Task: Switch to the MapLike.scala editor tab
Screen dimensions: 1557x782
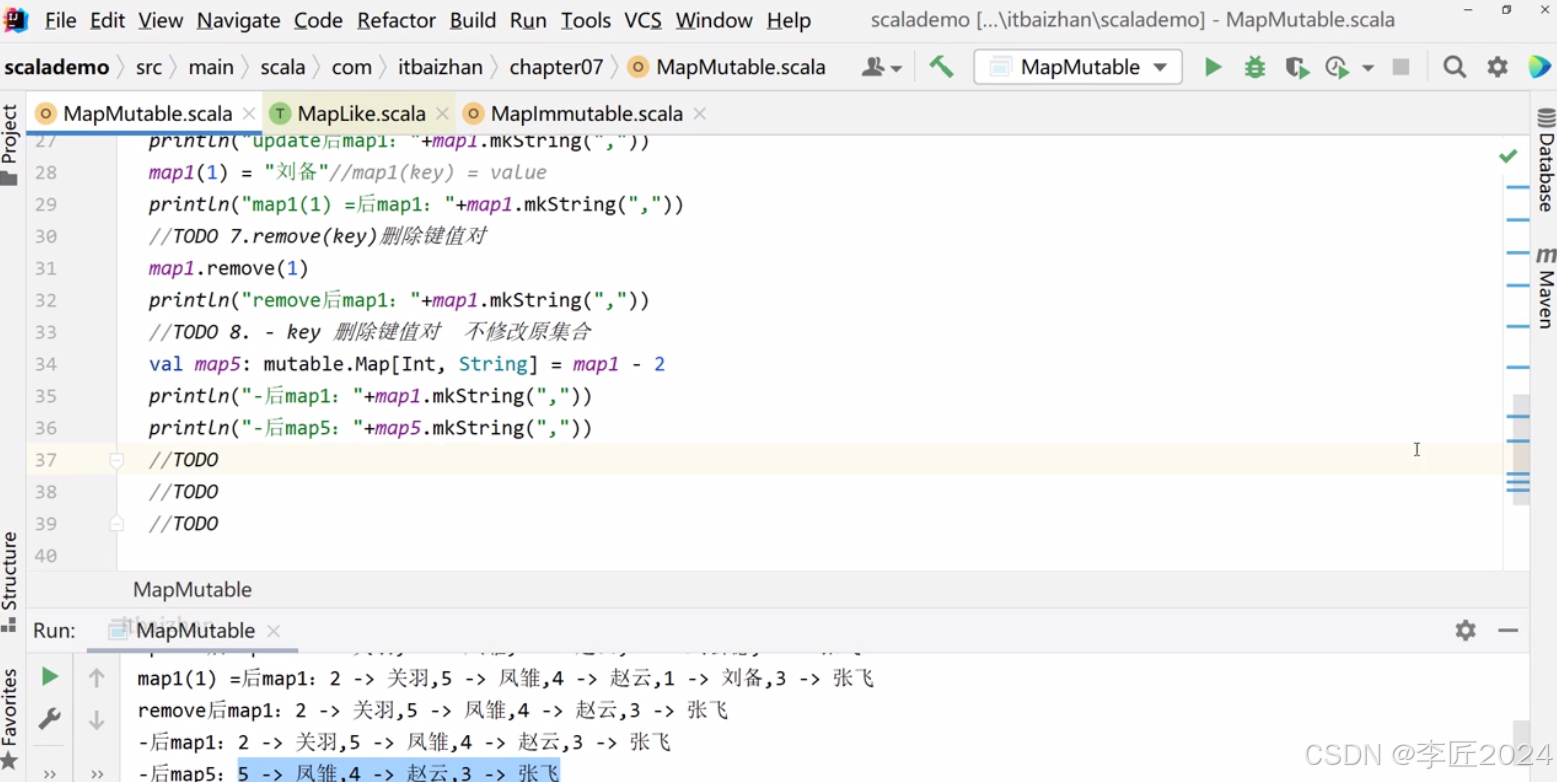Action: click(x=361, y=113)
